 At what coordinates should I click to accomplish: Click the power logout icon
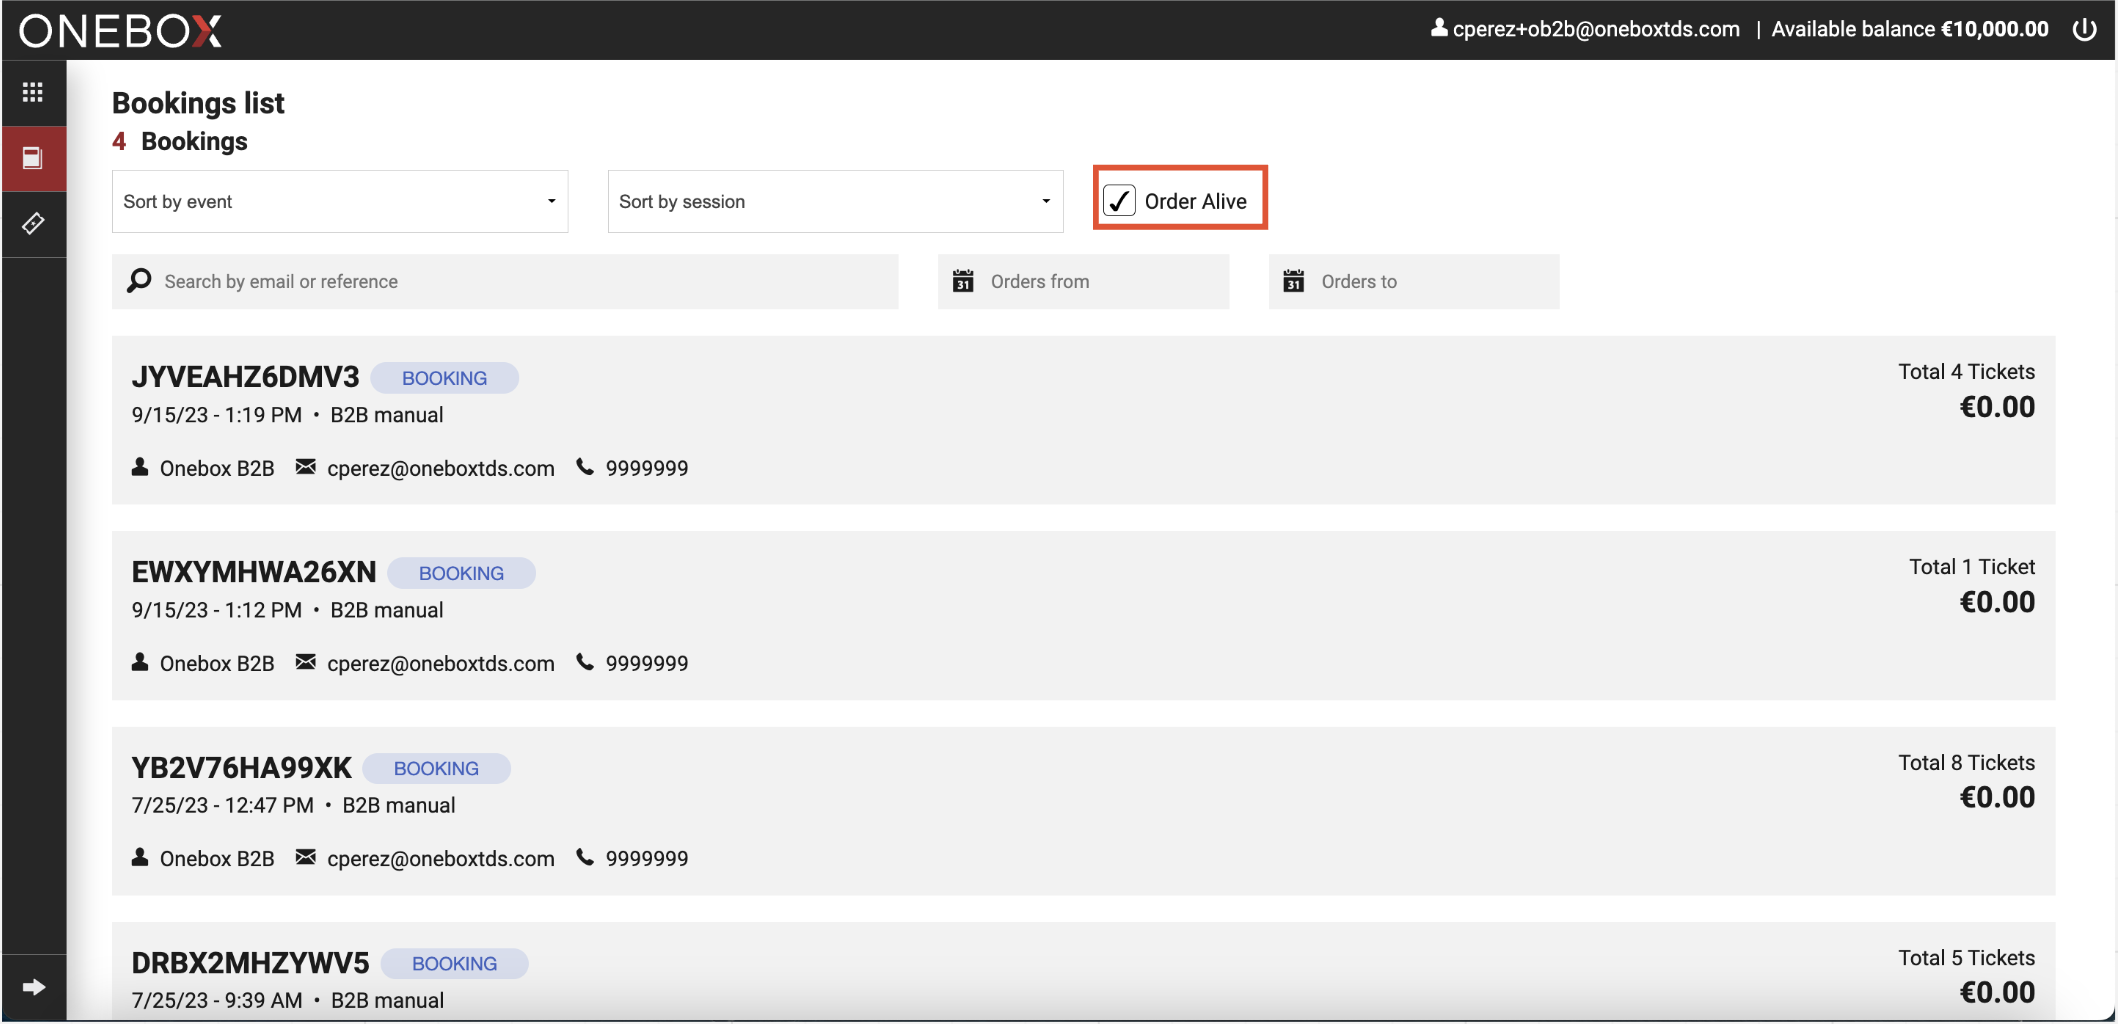point(2084,29)
